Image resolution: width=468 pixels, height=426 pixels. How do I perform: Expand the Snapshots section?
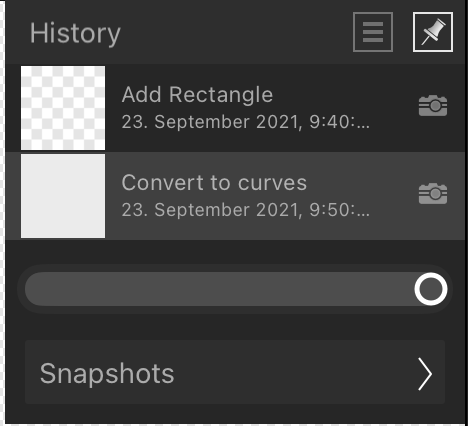point(235,372)
